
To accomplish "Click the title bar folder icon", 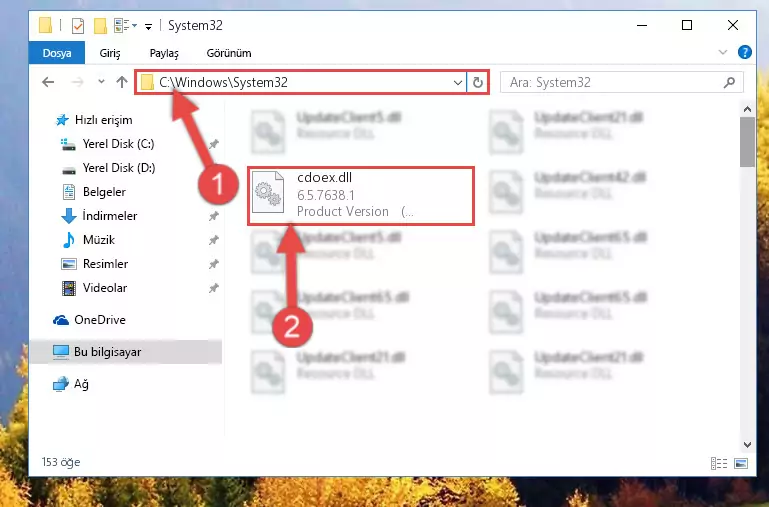I will coord(45,25).
